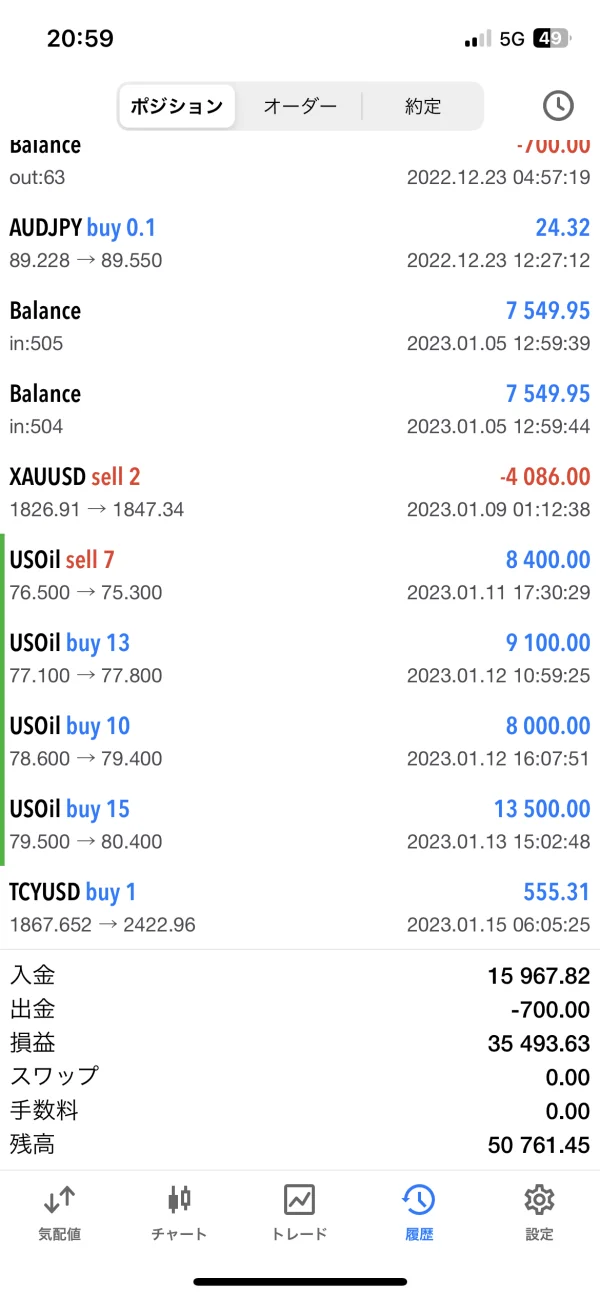This screenshot has height=1298, width=600.
Task: Tap the battery indicator in status bar
Action: [551, 39]
